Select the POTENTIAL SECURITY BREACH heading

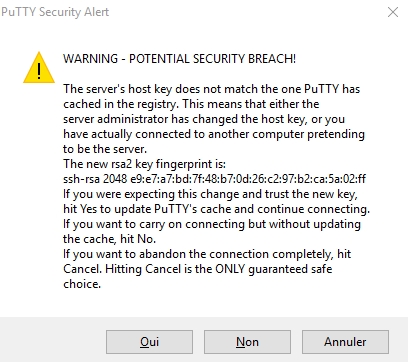[179, 59]
